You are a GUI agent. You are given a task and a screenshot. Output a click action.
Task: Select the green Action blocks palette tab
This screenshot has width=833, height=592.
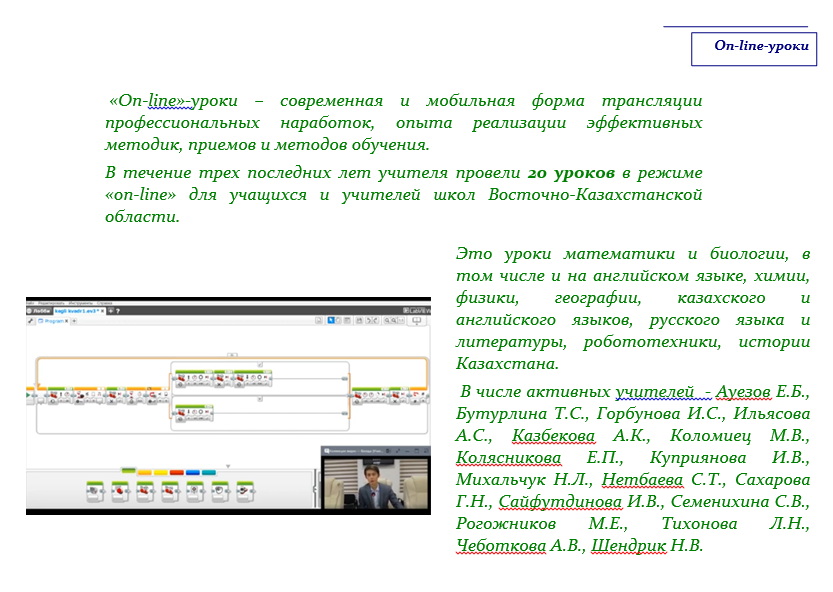coord(128,472)
